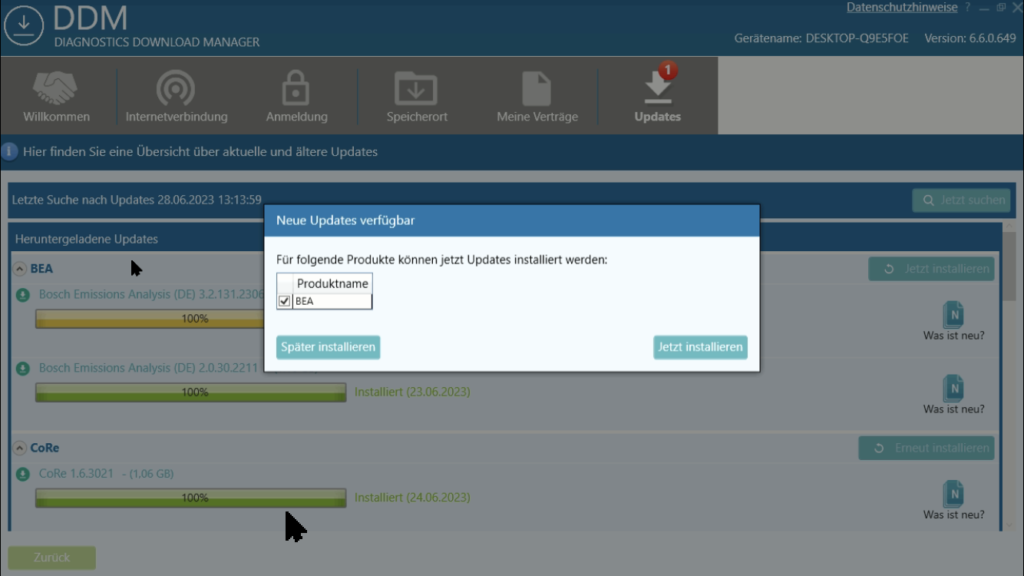Go to the Speicherort tab
1024x576 pixels.
pos(417,96)
